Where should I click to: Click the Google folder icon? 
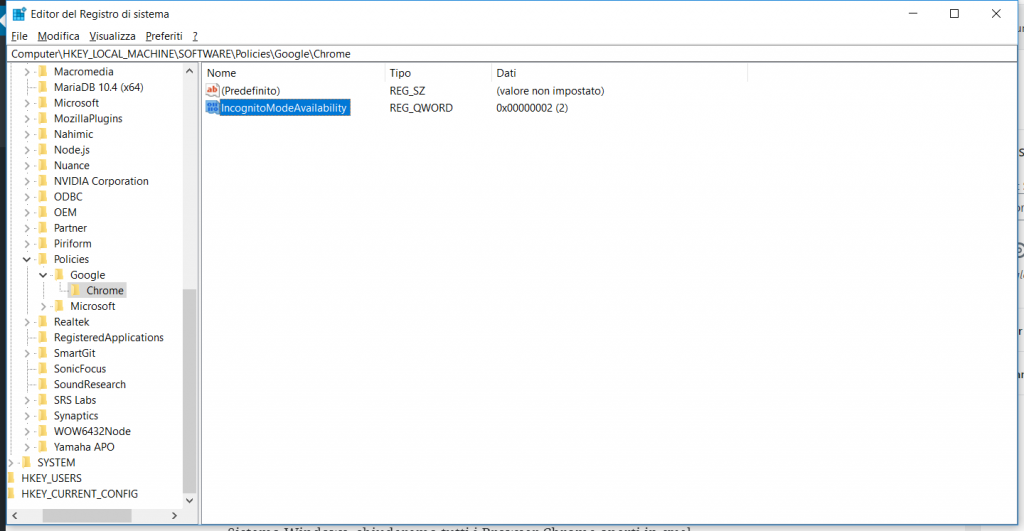click(x=59, y=275)
